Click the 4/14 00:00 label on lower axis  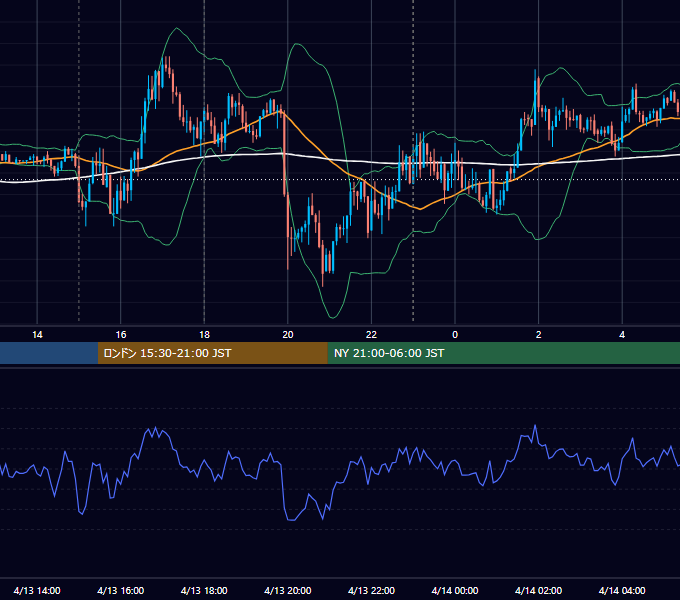(x=455, y=590)
